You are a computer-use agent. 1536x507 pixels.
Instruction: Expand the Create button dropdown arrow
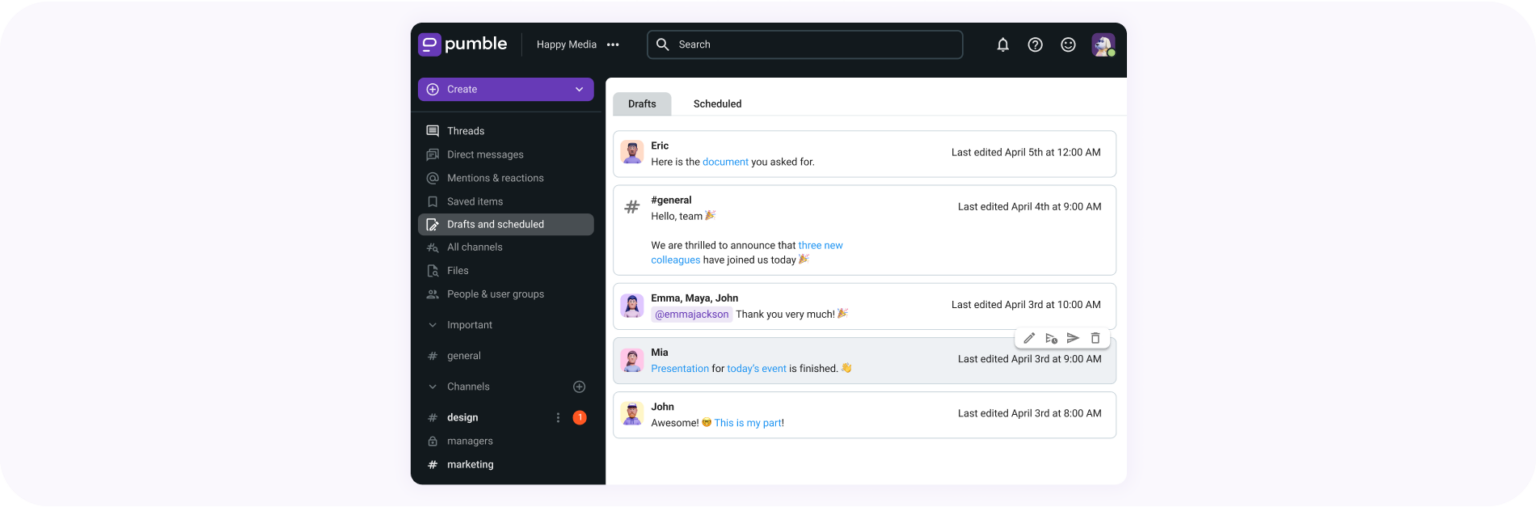tap(579, 89)
